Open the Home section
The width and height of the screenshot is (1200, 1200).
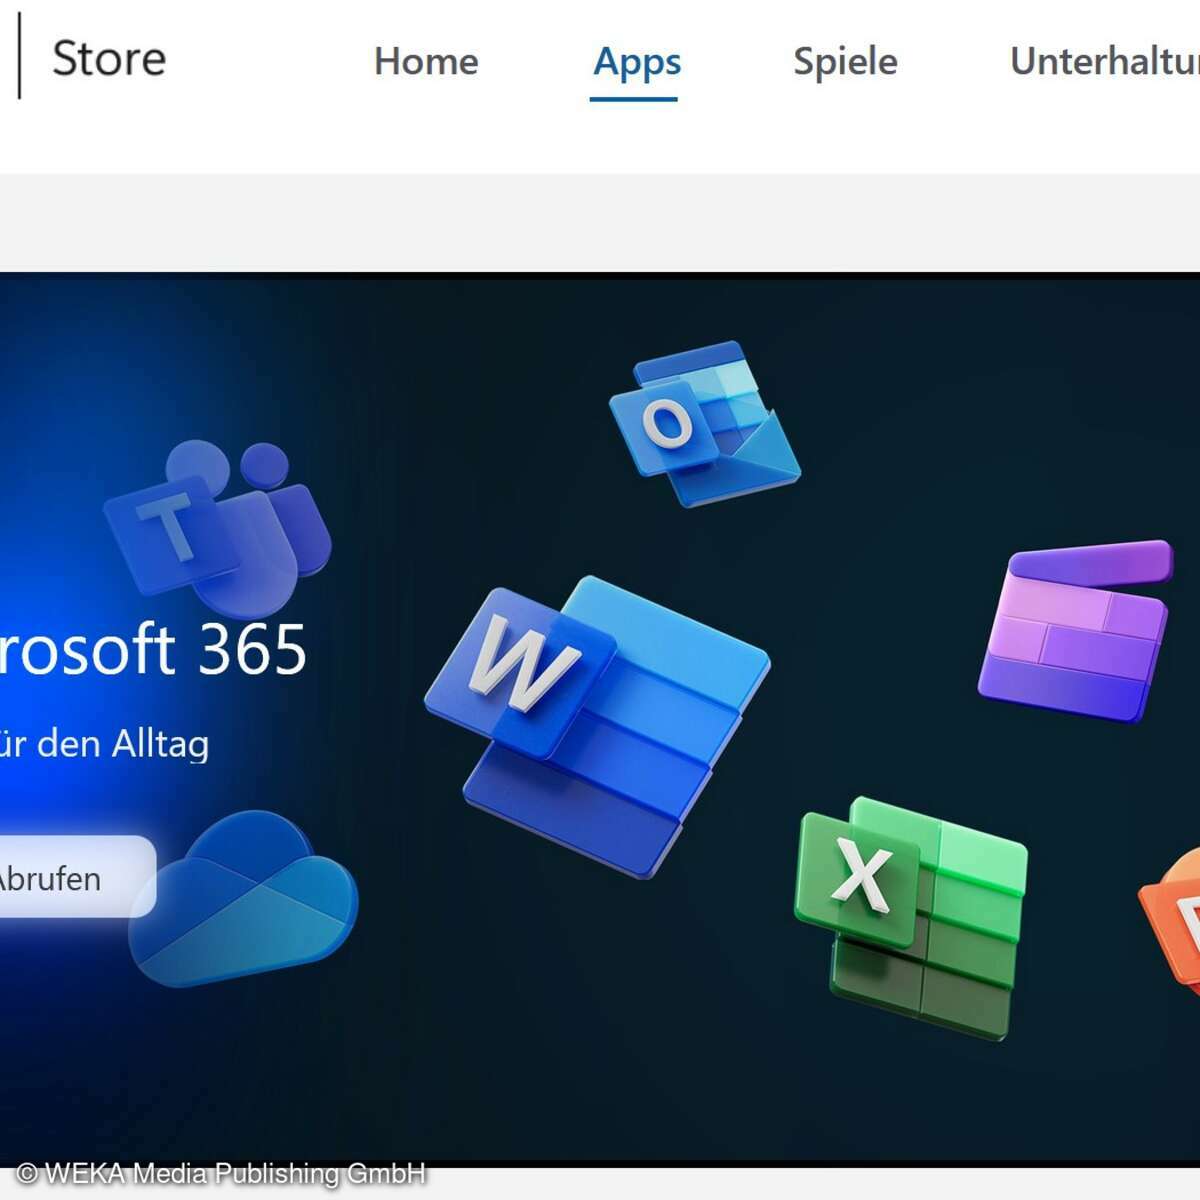coord(427,60)
